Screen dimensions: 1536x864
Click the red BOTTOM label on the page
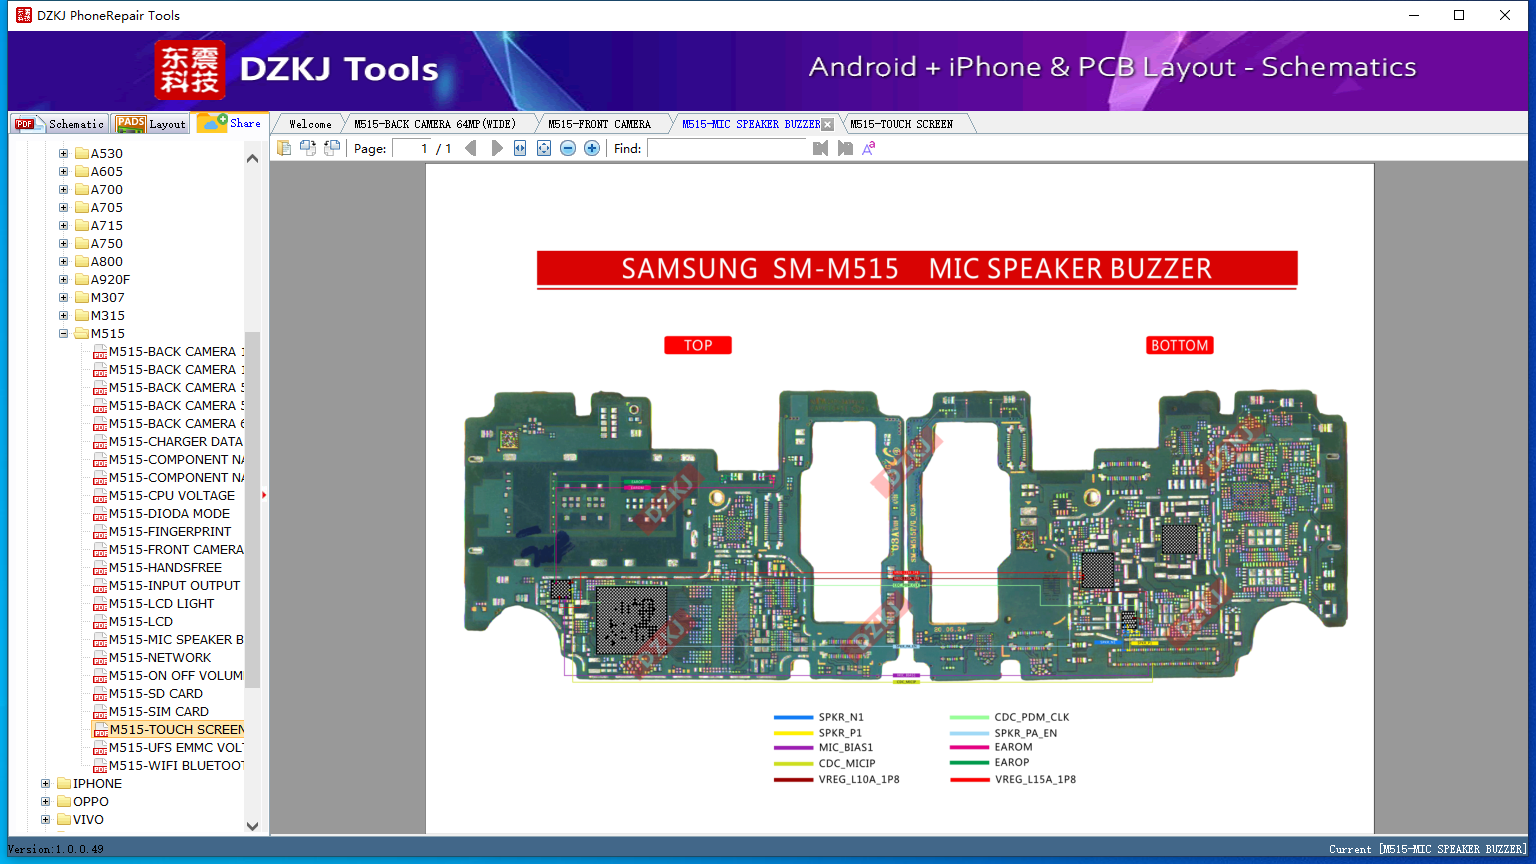point(1180,345)
